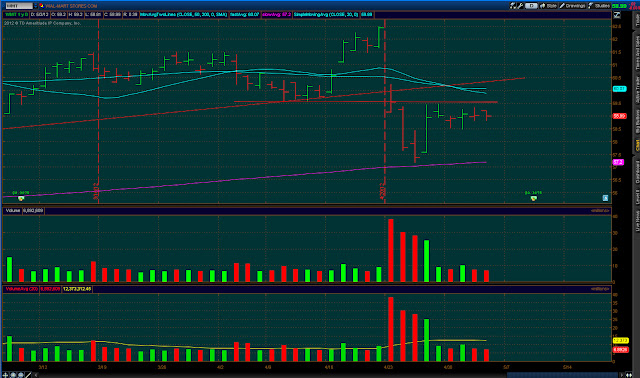Open the Style menu
640x378 pixels.
(549, 6)
